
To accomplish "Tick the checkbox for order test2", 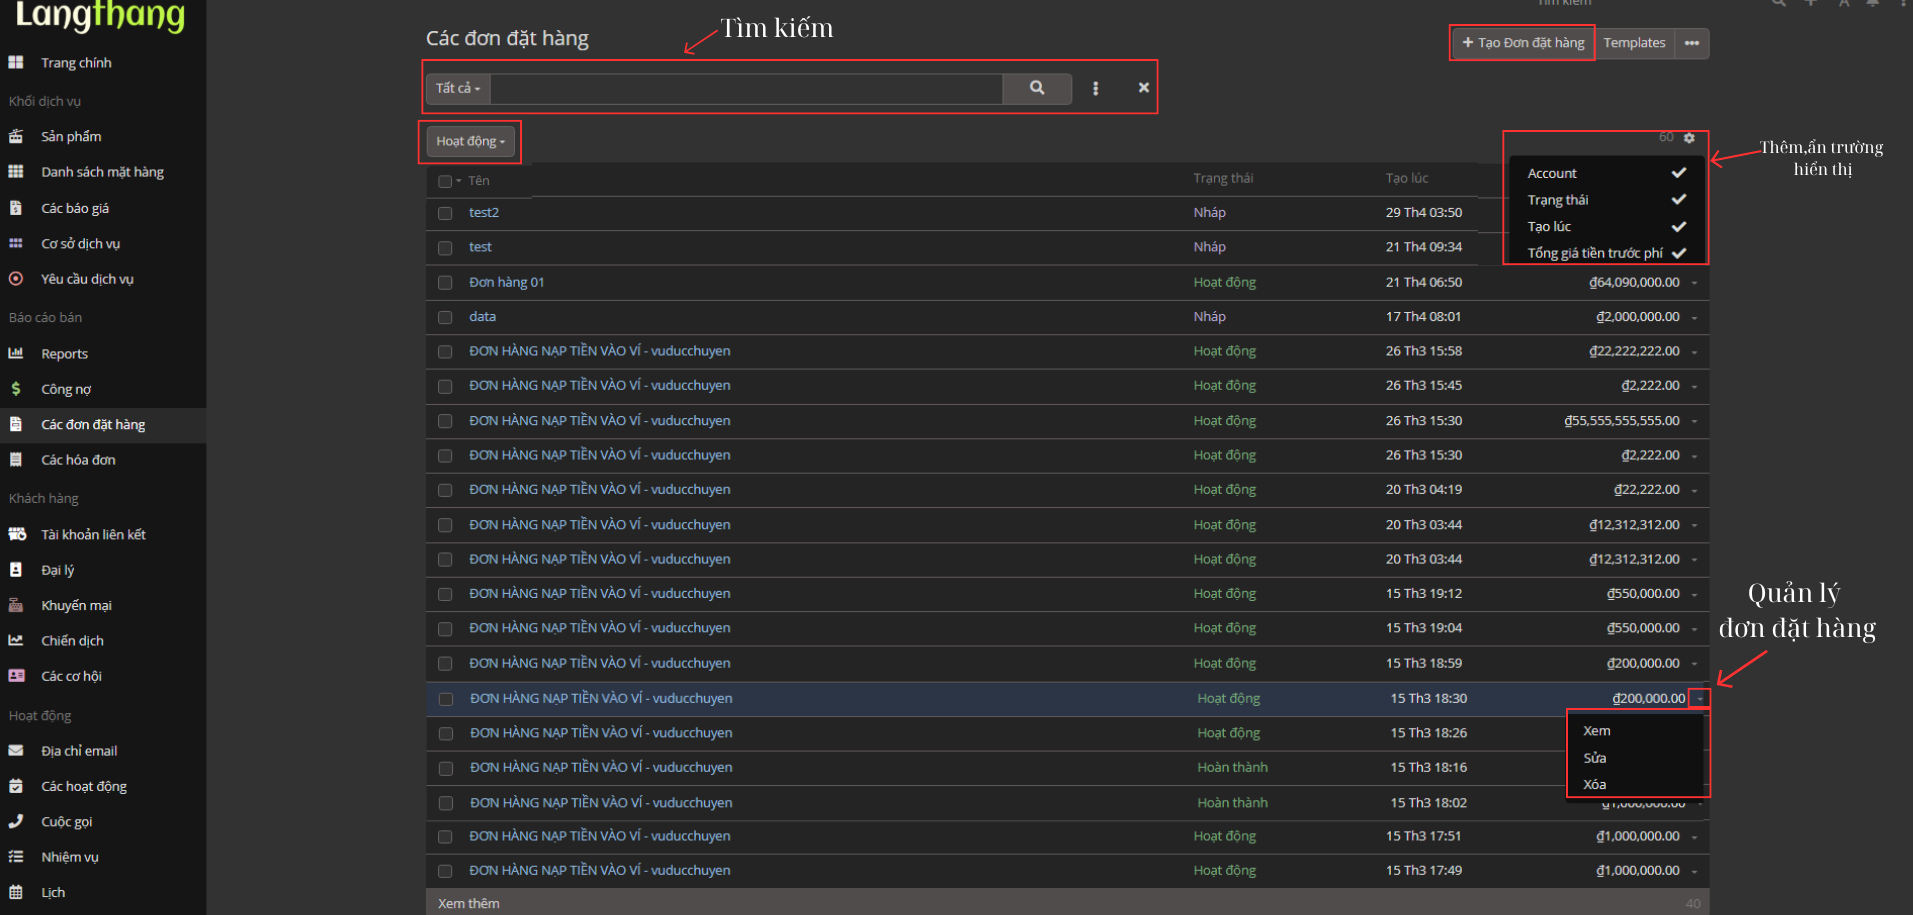I will pyautogui.click(x=445, y=213).
